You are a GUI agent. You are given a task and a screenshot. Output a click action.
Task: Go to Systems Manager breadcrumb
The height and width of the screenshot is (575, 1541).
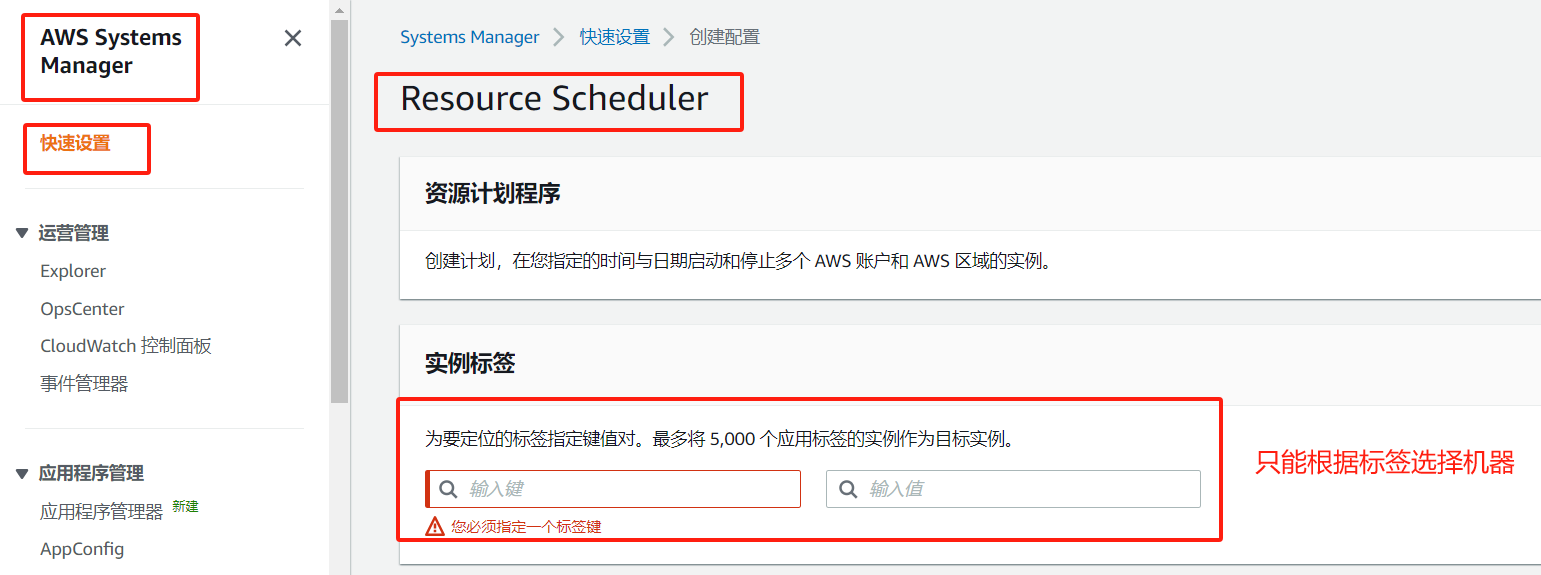tap(469, 37)
